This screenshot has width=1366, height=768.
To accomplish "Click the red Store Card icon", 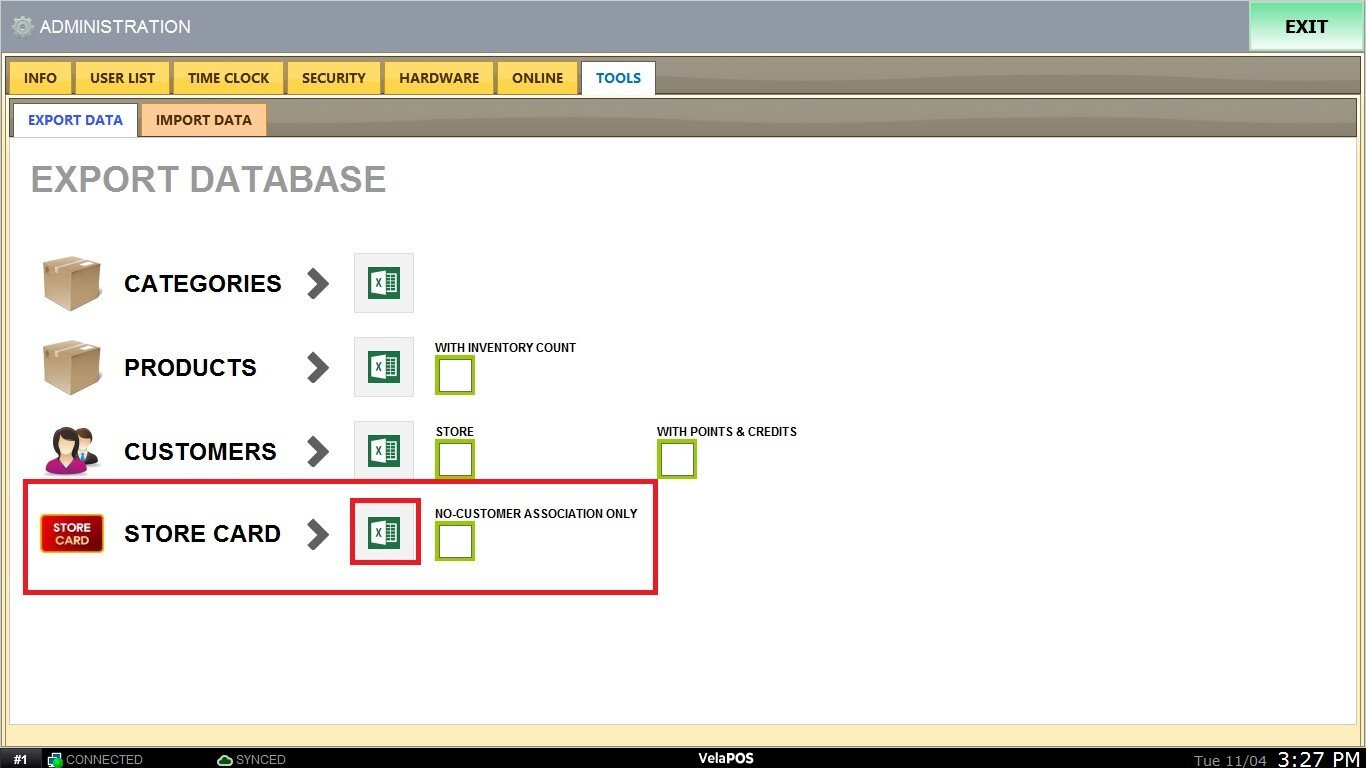I will 72,534.
